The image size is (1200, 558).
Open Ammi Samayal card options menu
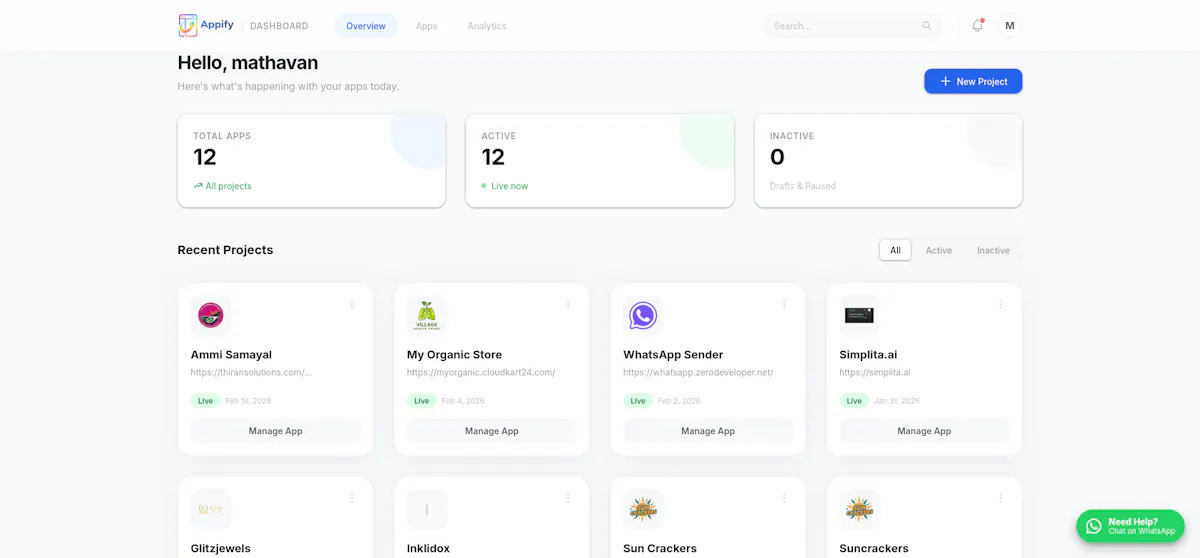tap(352, 304)
